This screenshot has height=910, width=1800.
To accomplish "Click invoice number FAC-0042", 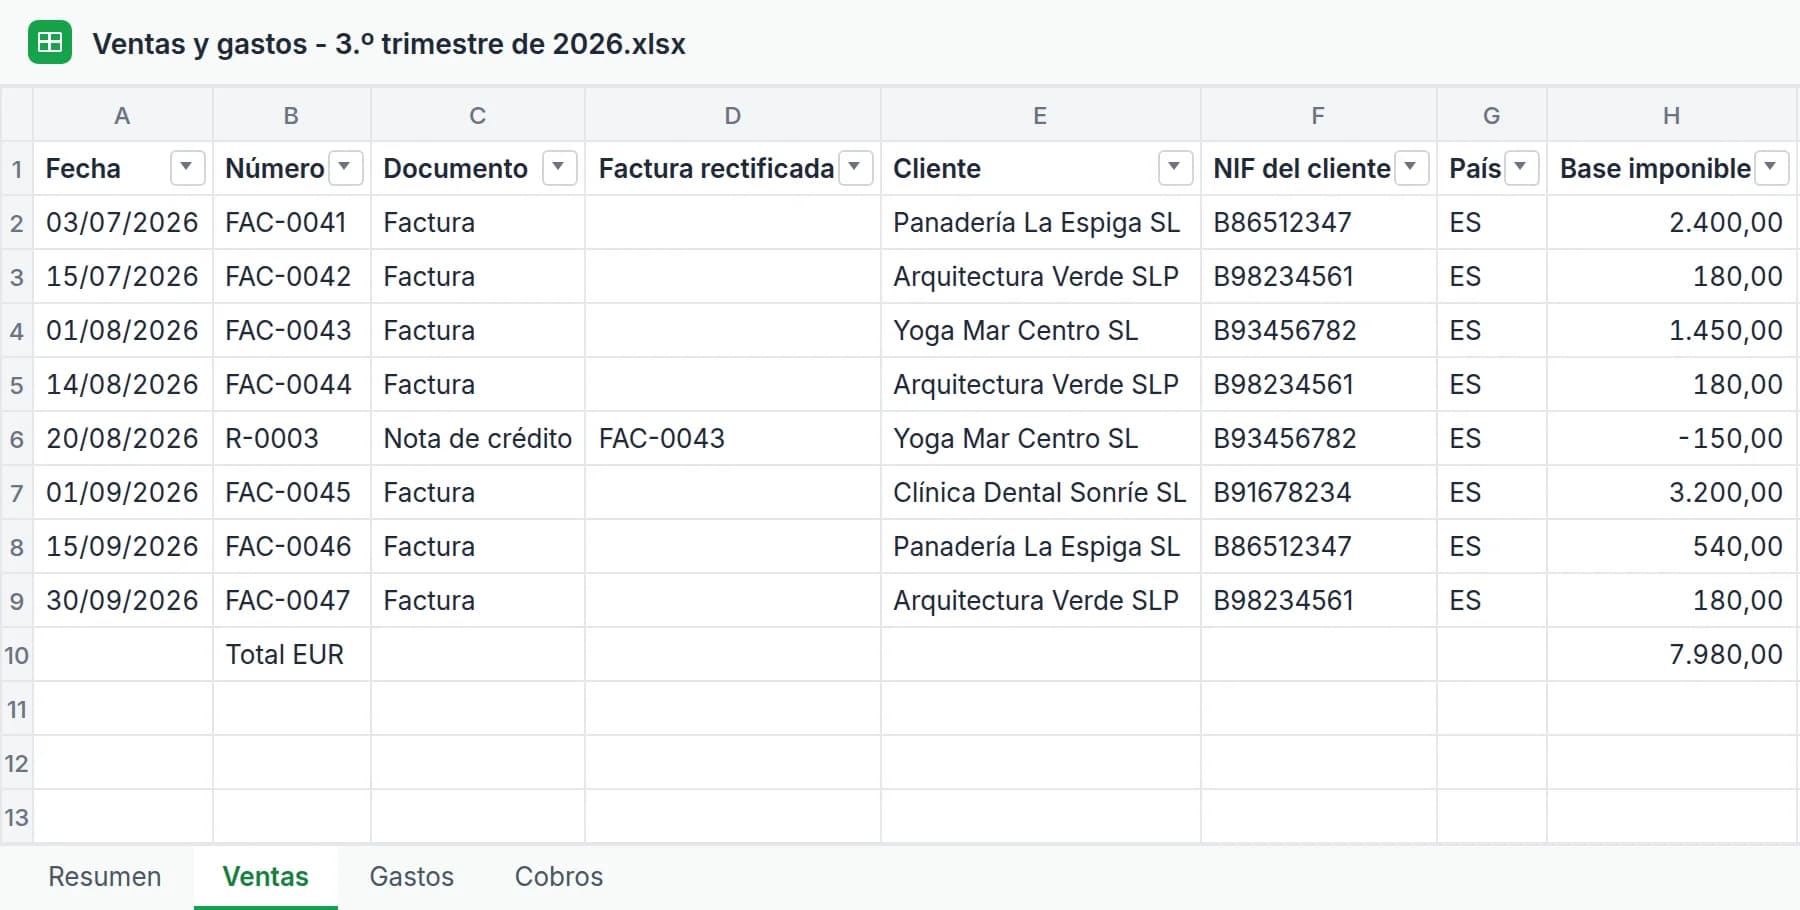I will coord(291,276).
